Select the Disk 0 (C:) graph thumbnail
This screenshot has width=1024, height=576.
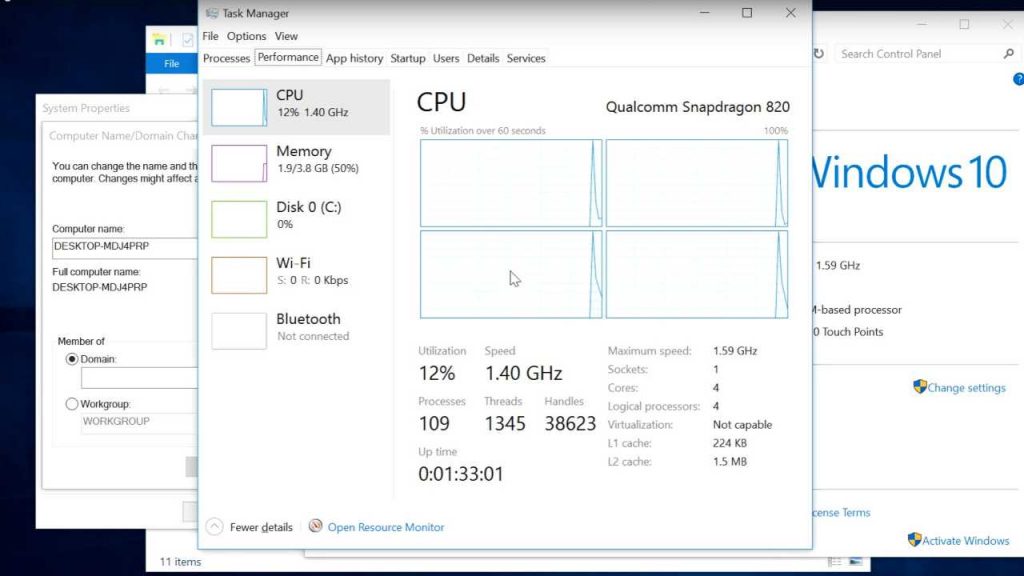(239, 219)
